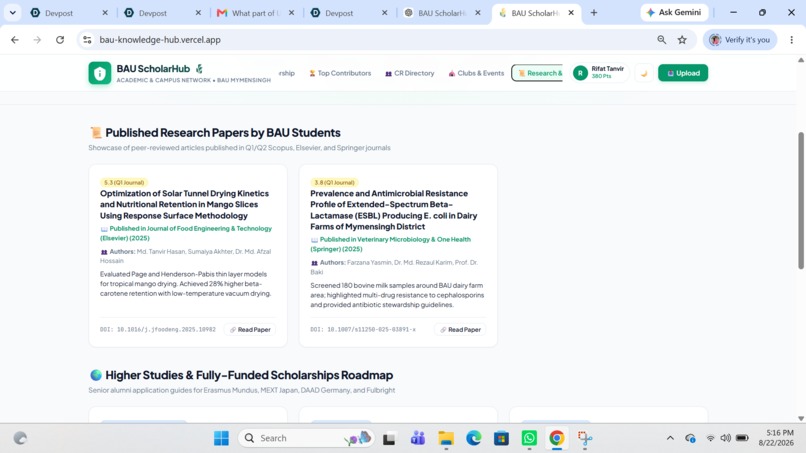806x453 pixels.
Task: Click the page vertical scrollbar thumb
Action: coord(801,201)
